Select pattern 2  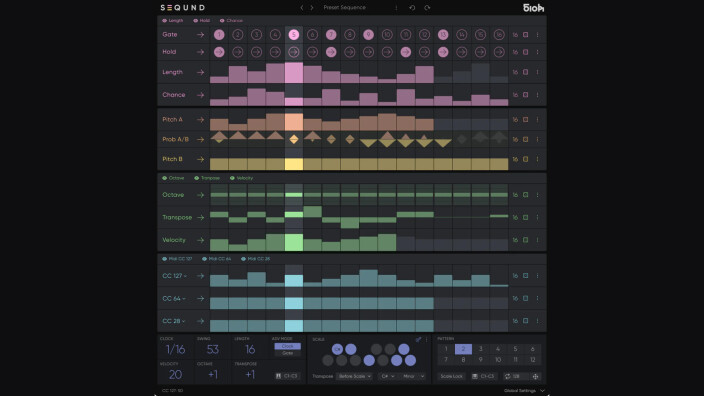(x=463, y=349)
